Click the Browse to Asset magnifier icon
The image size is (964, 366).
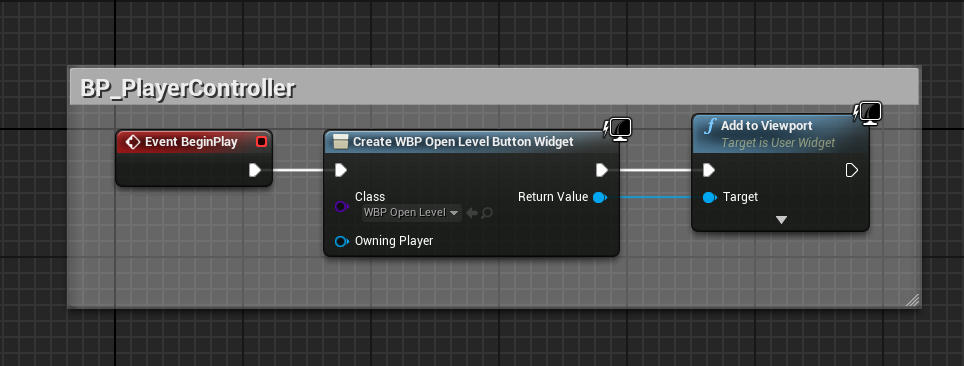tap(487, 213)
